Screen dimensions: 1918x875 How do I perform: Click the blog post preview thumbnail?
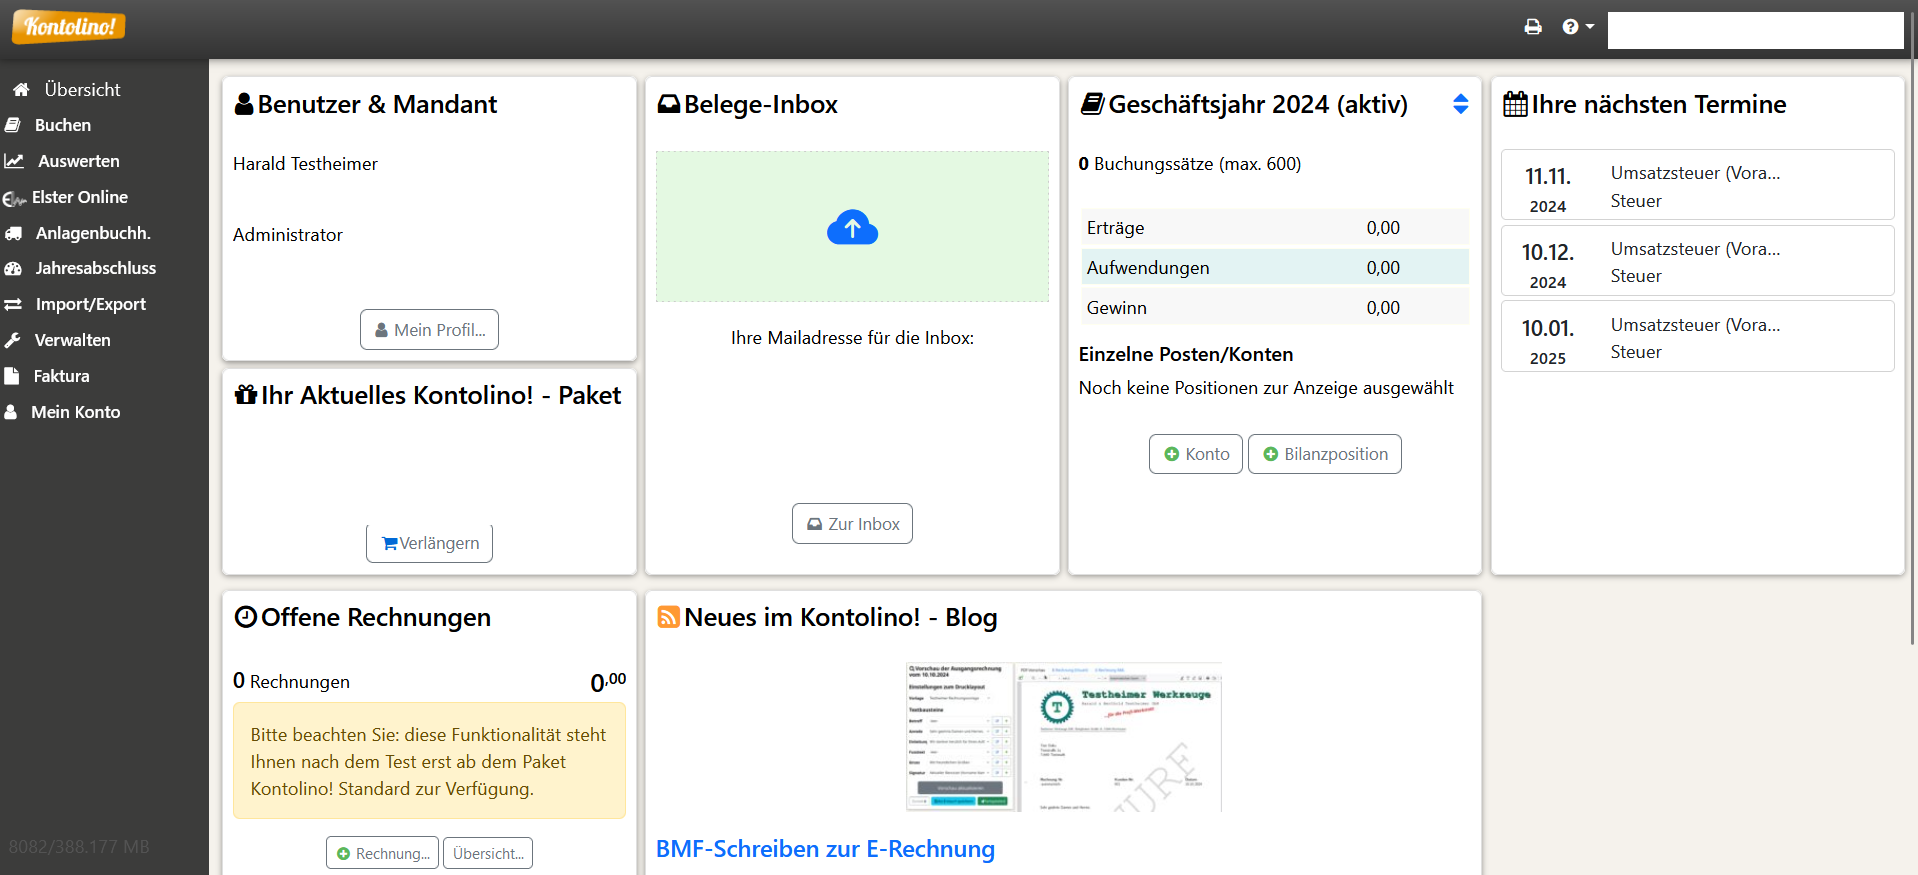pos(1063,736)
